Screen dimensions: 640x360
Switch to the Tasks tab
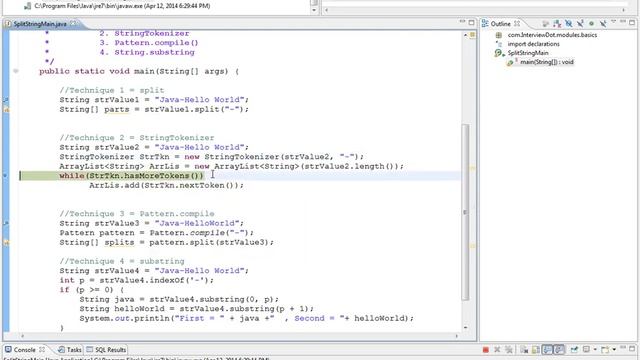coord(74,350)
